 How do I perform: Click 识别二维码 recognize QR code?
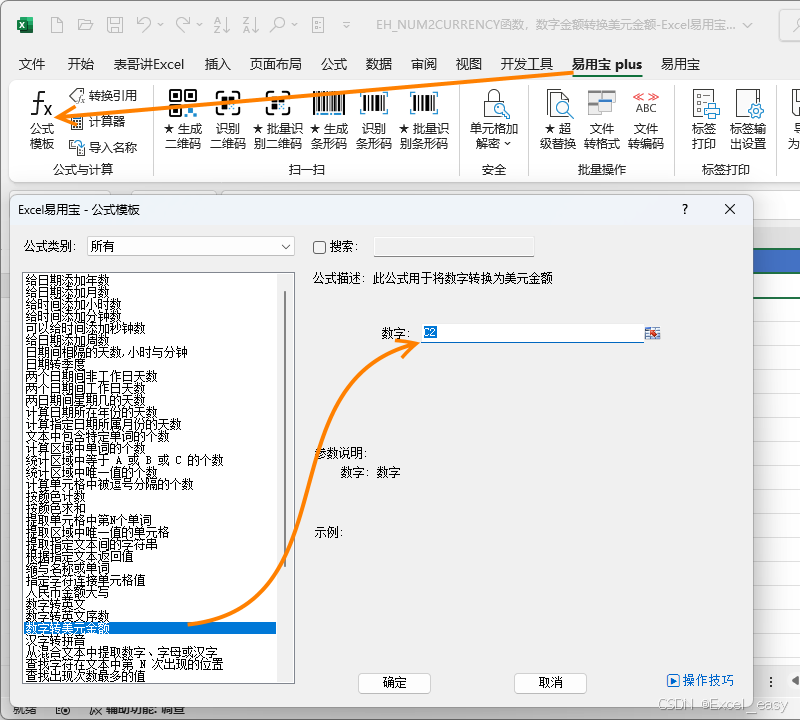[228, 120]
